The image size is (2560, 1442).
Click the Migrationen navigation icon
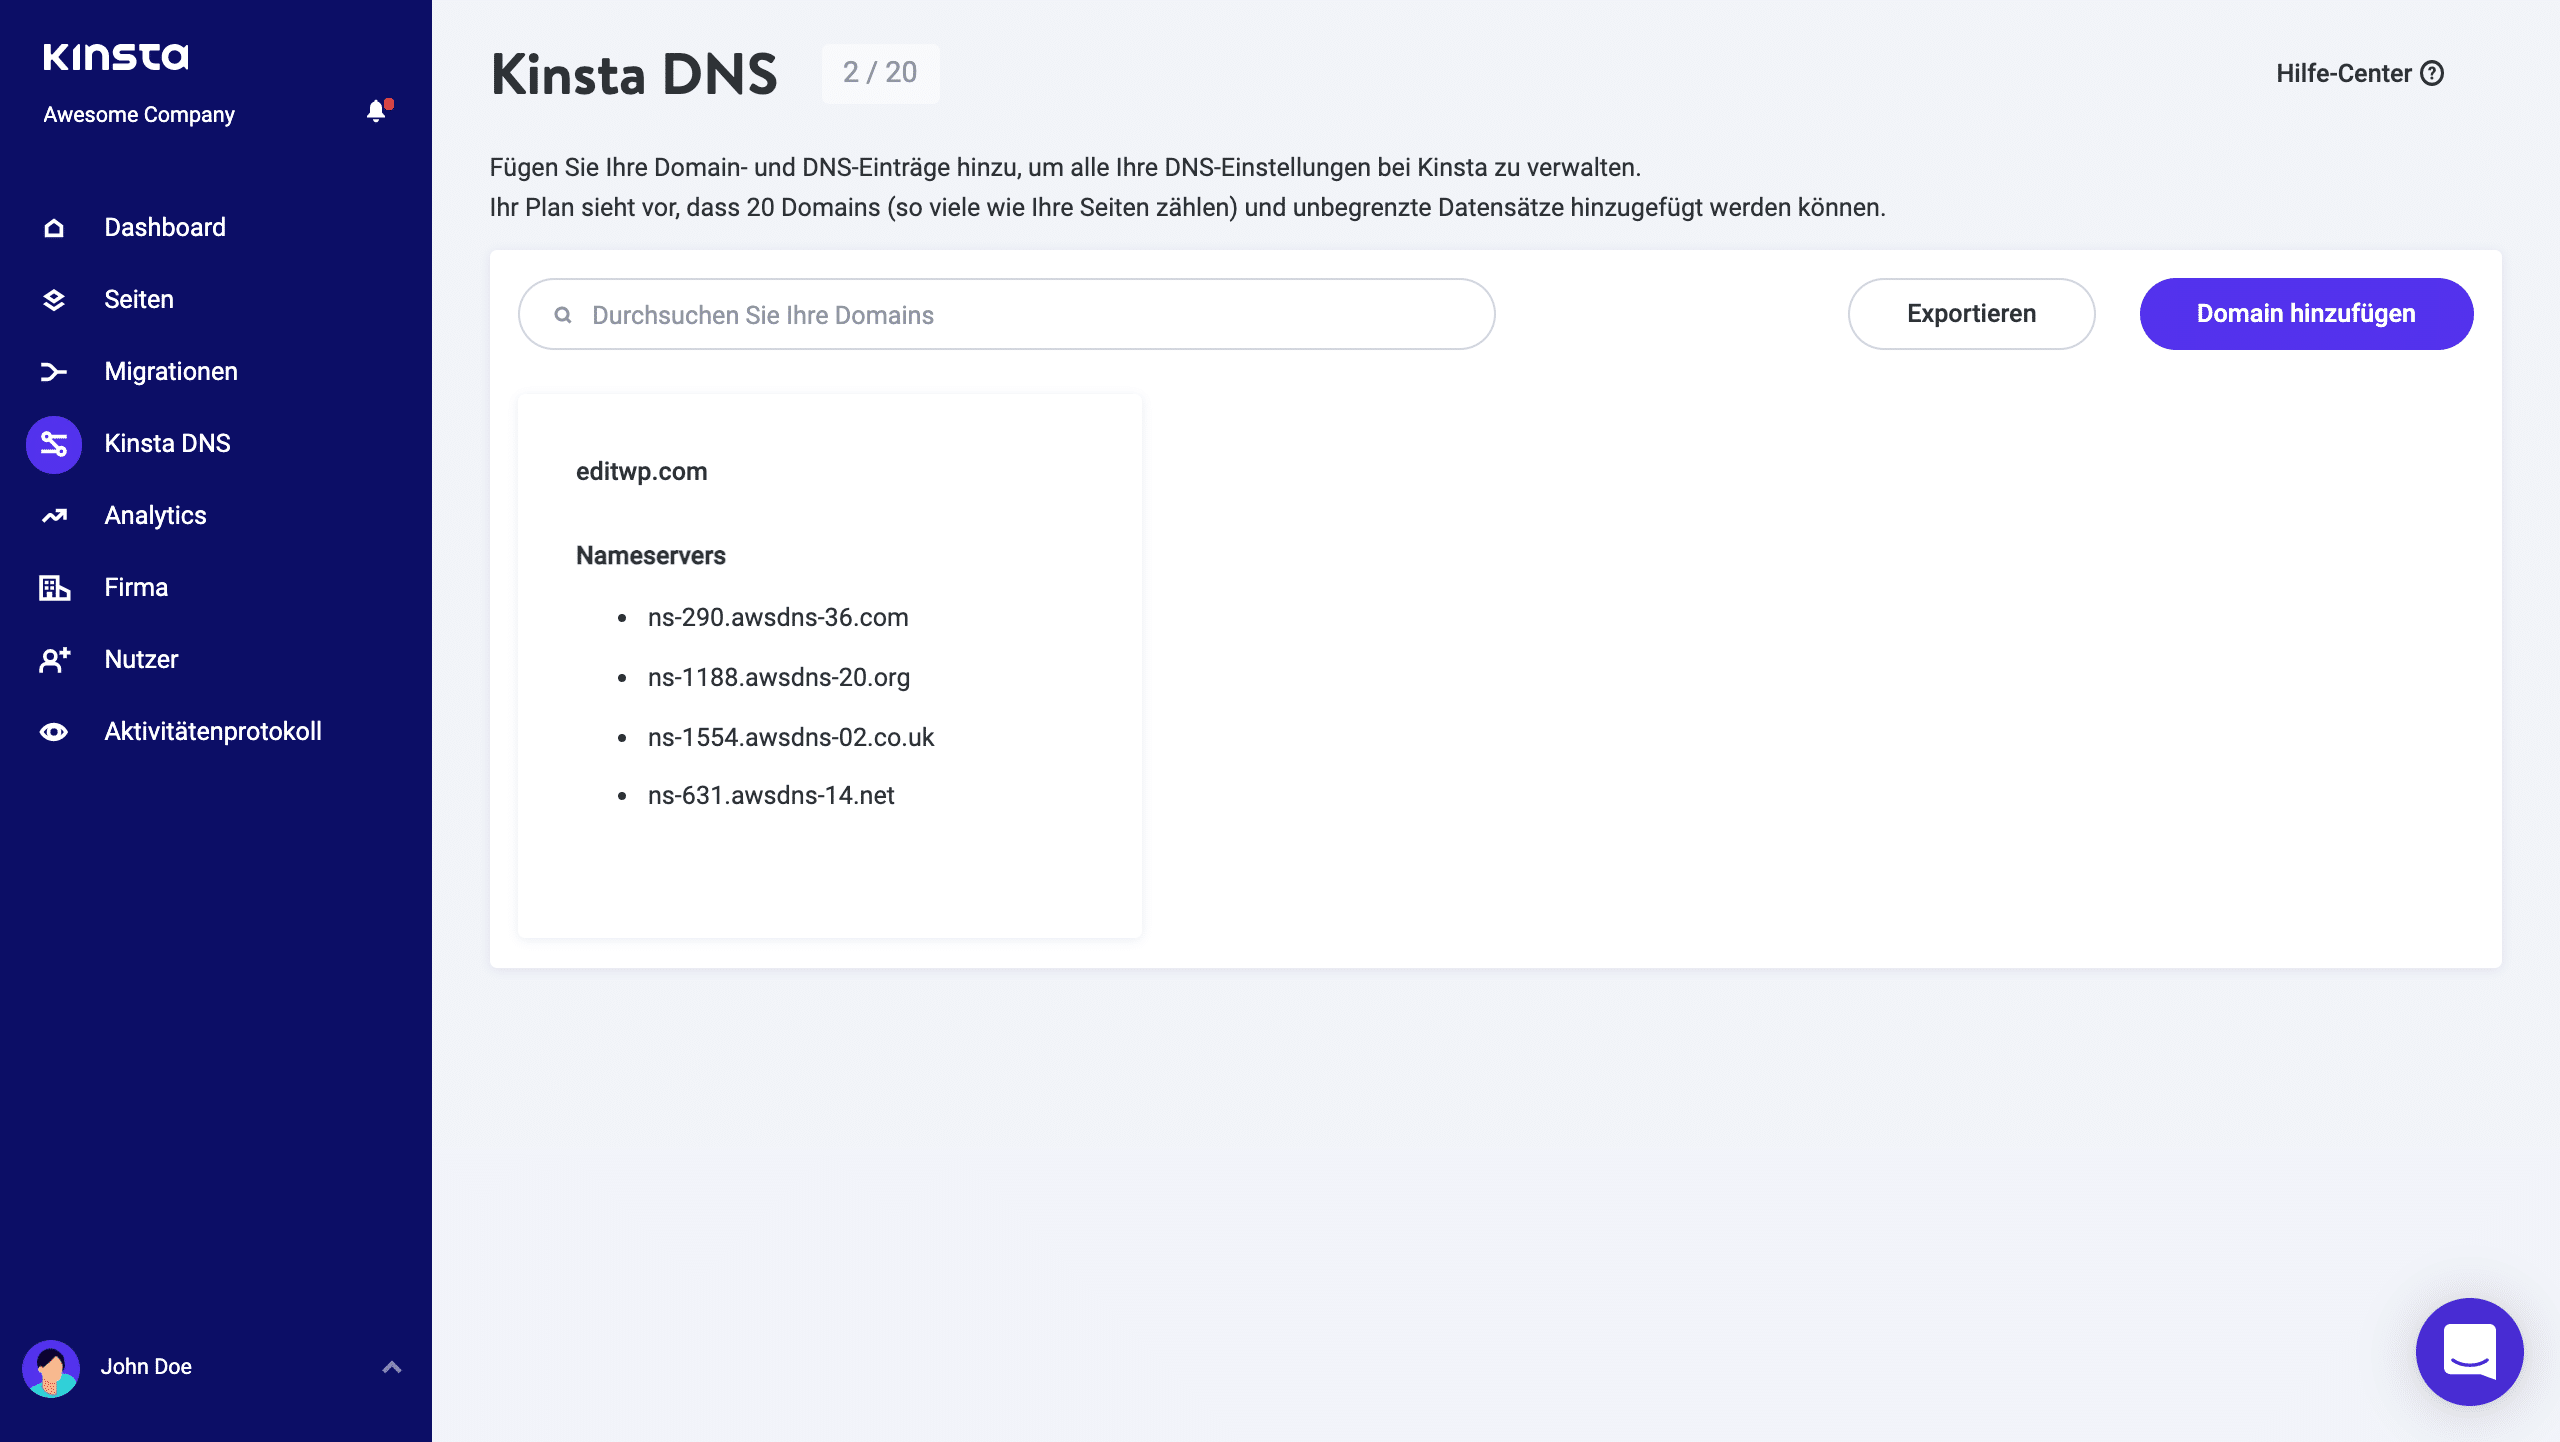click(x=53, y=371)
